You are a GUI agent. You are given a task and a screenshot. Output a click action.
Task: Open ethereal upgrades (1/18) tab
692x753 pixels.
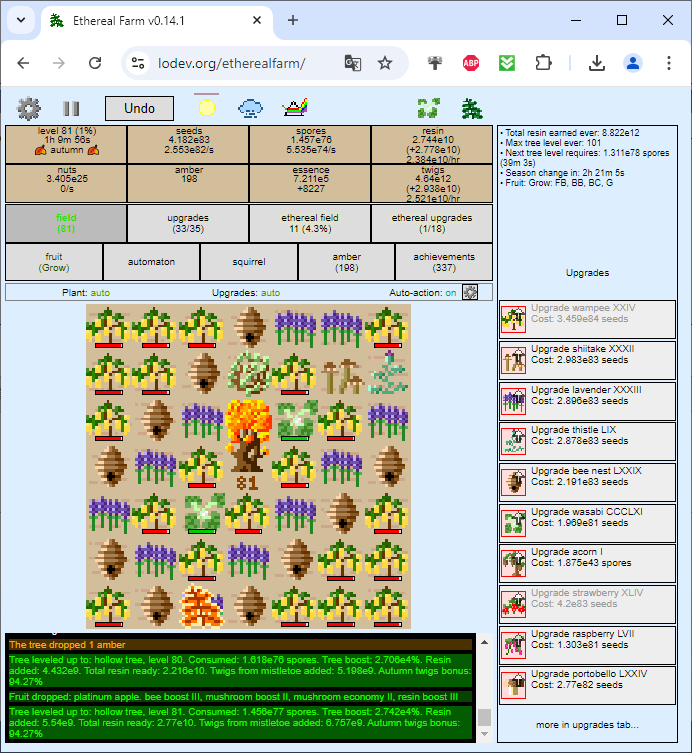[x=432, y=223]
